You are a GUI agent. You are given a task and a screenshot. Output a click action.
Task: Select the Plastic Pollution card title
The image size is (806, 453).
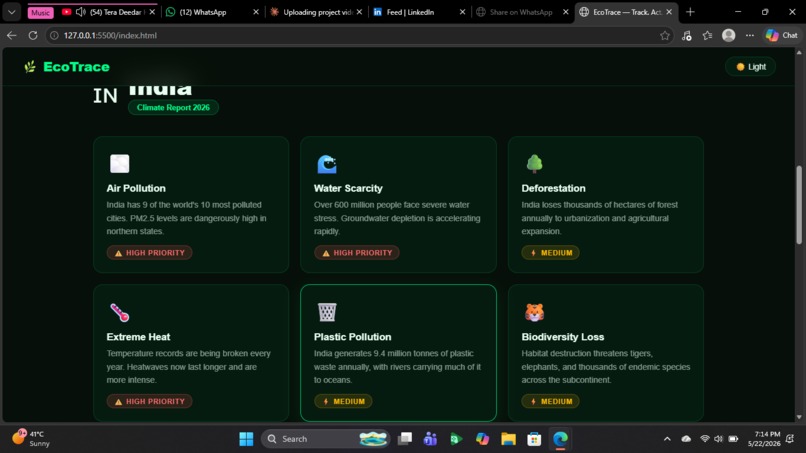pos(353,337)
